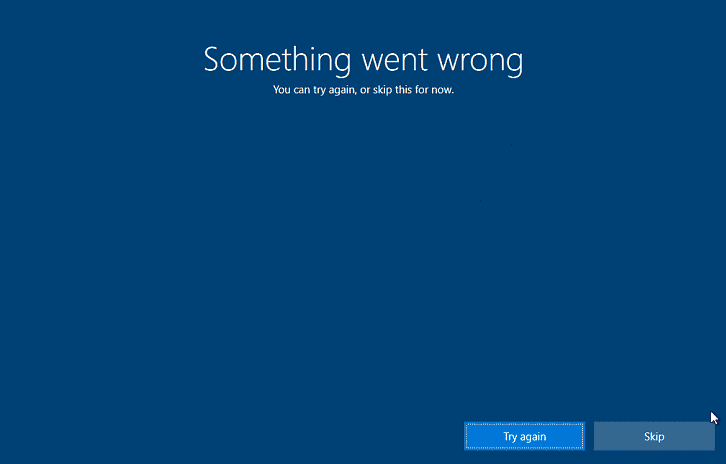
Task: Move past the error with Skip
Action: pos(654,436)
